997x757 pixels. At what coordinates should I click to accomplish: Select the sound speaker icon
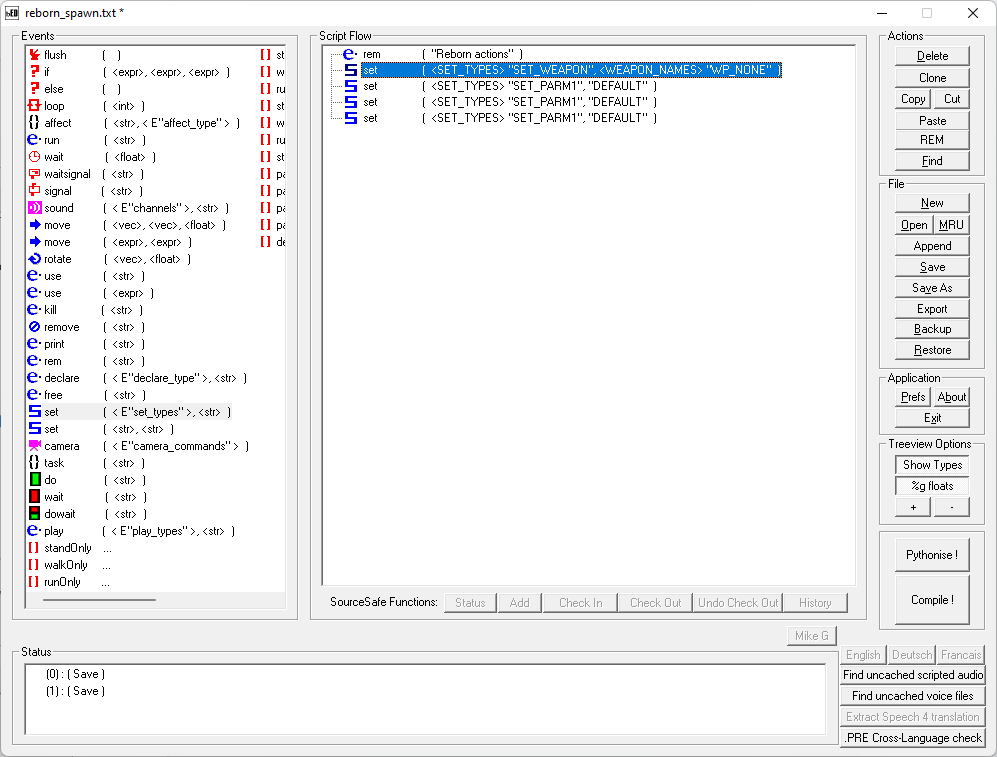pyautogui.click(x=34, y=208)
